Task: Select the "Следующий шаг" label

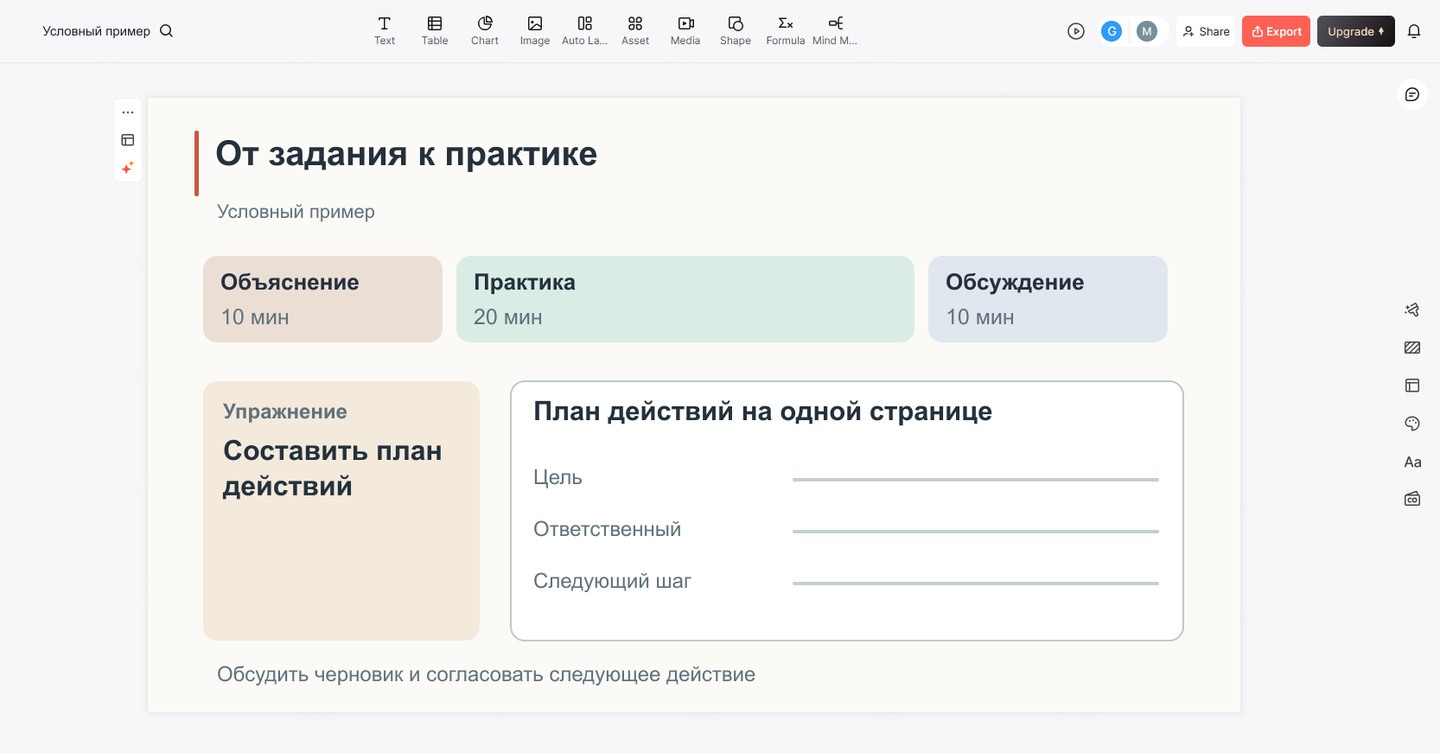Action: tap(612, 581)
